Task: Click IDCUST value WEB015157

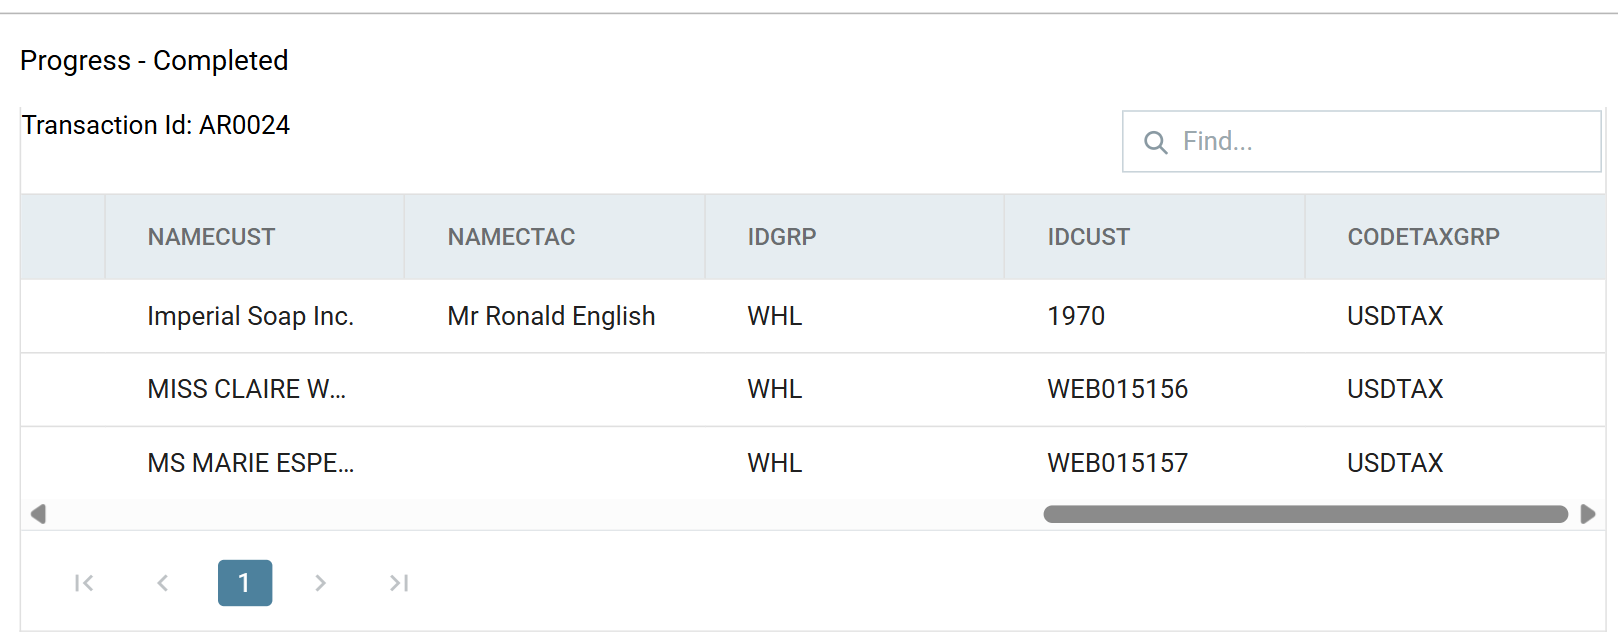Action: pyautogui.click(x=1117, y=463)
